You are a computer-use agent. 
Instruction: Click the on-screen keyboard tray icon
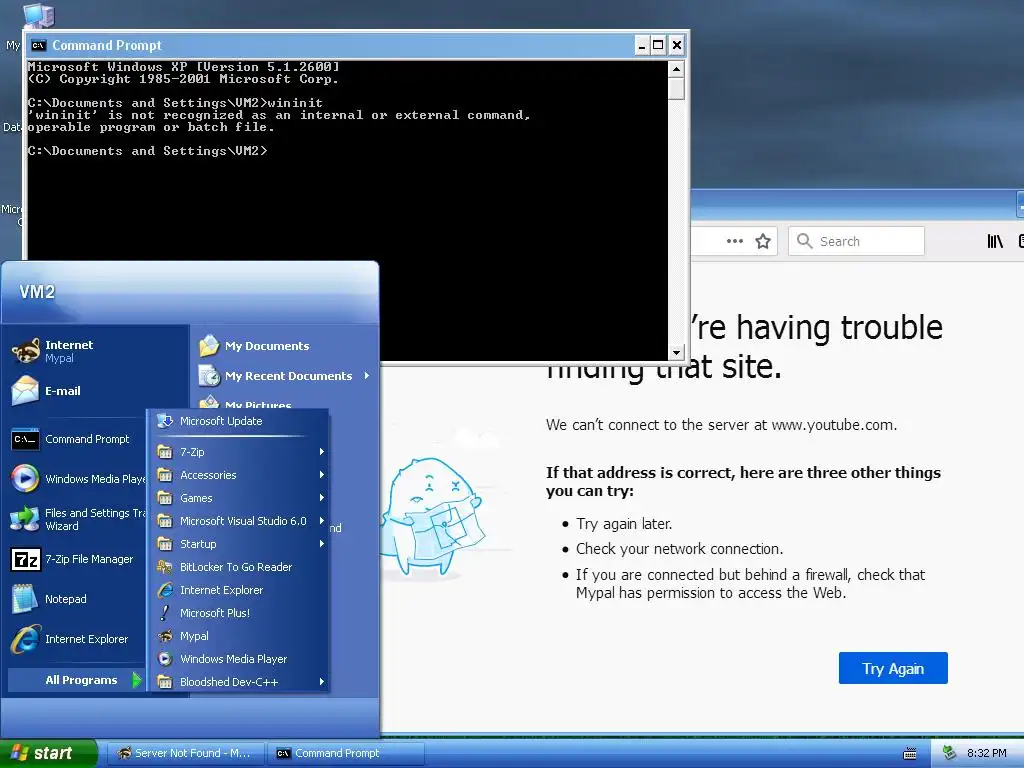910,754
